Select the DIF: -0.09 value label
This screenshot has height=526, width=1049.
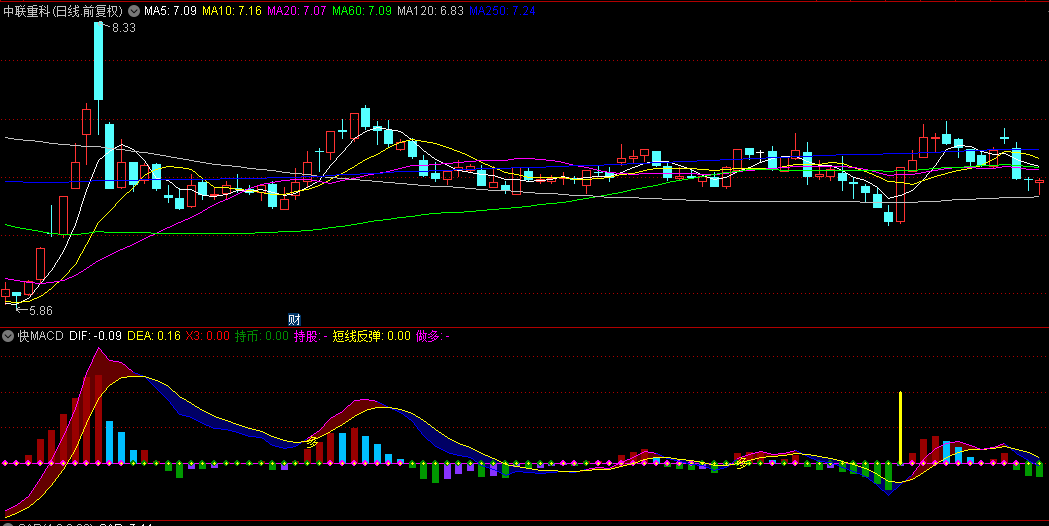96,336
